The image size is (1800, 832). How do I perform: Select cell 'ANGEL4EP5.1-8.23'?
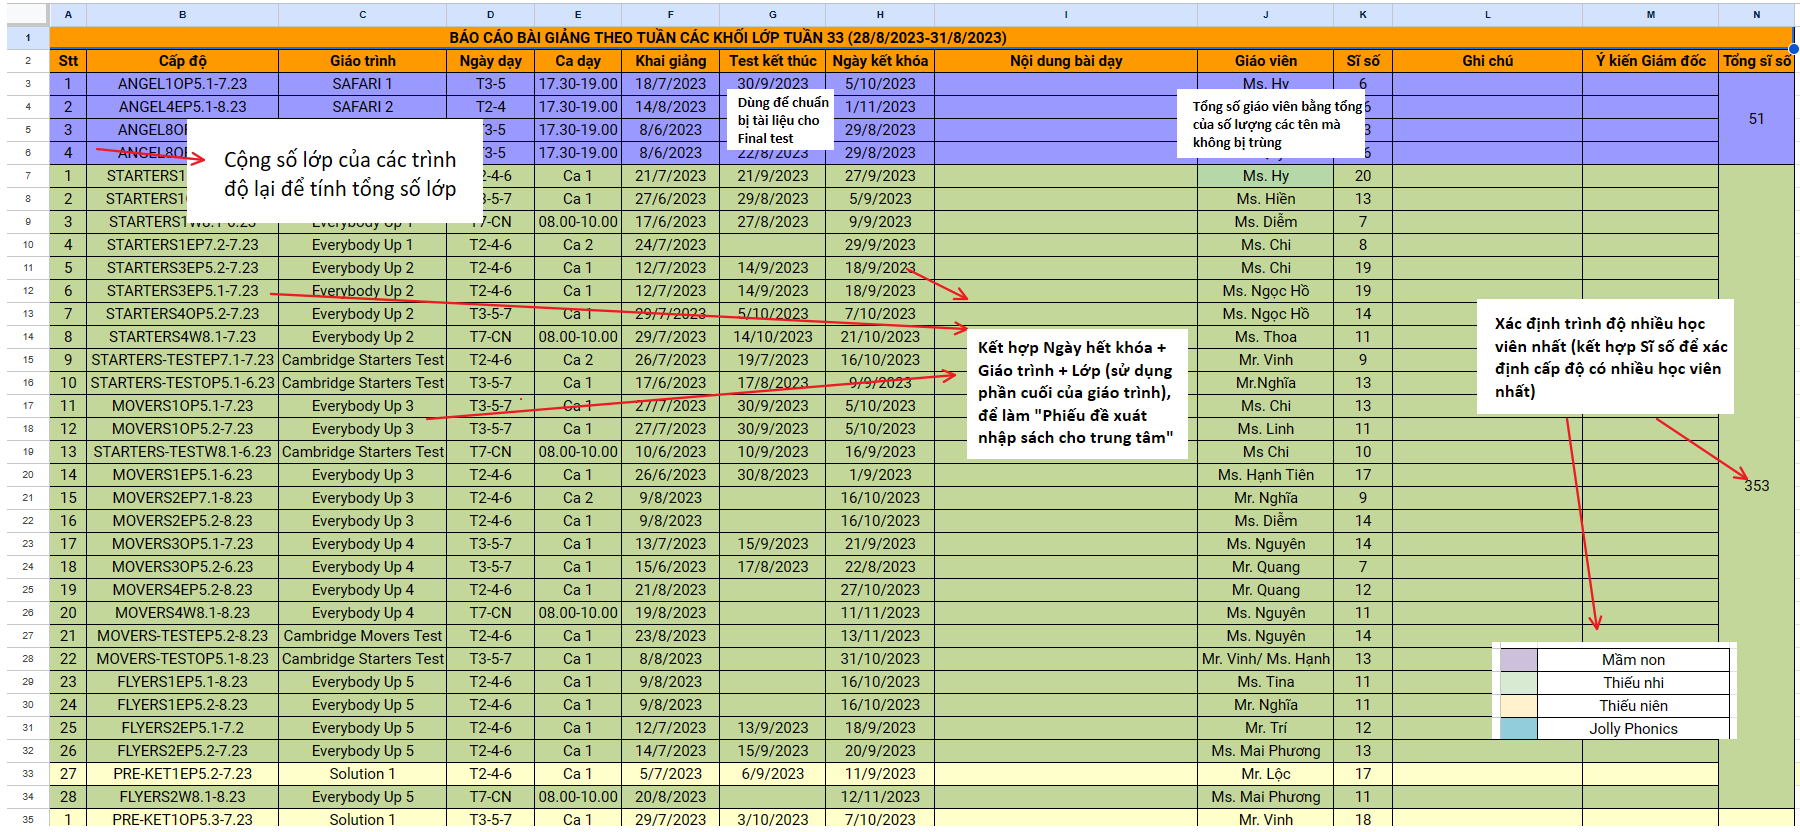pos(182,107)
